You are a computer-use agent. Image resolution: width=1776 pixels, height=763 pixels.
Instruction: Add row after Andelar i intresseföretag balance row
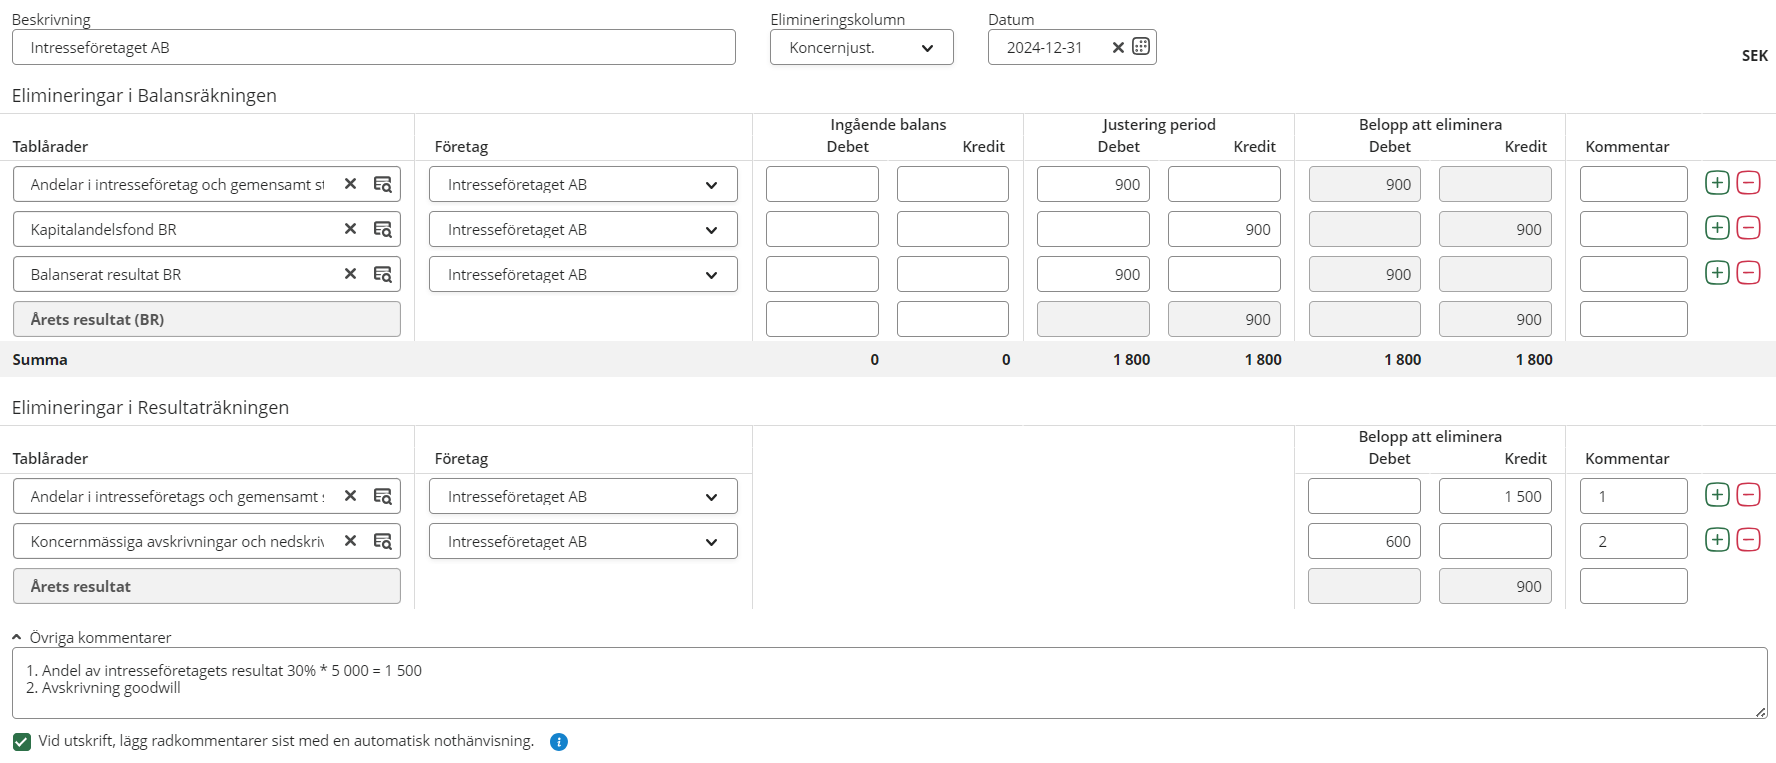pyautogui.click(x=1716, y=183)
